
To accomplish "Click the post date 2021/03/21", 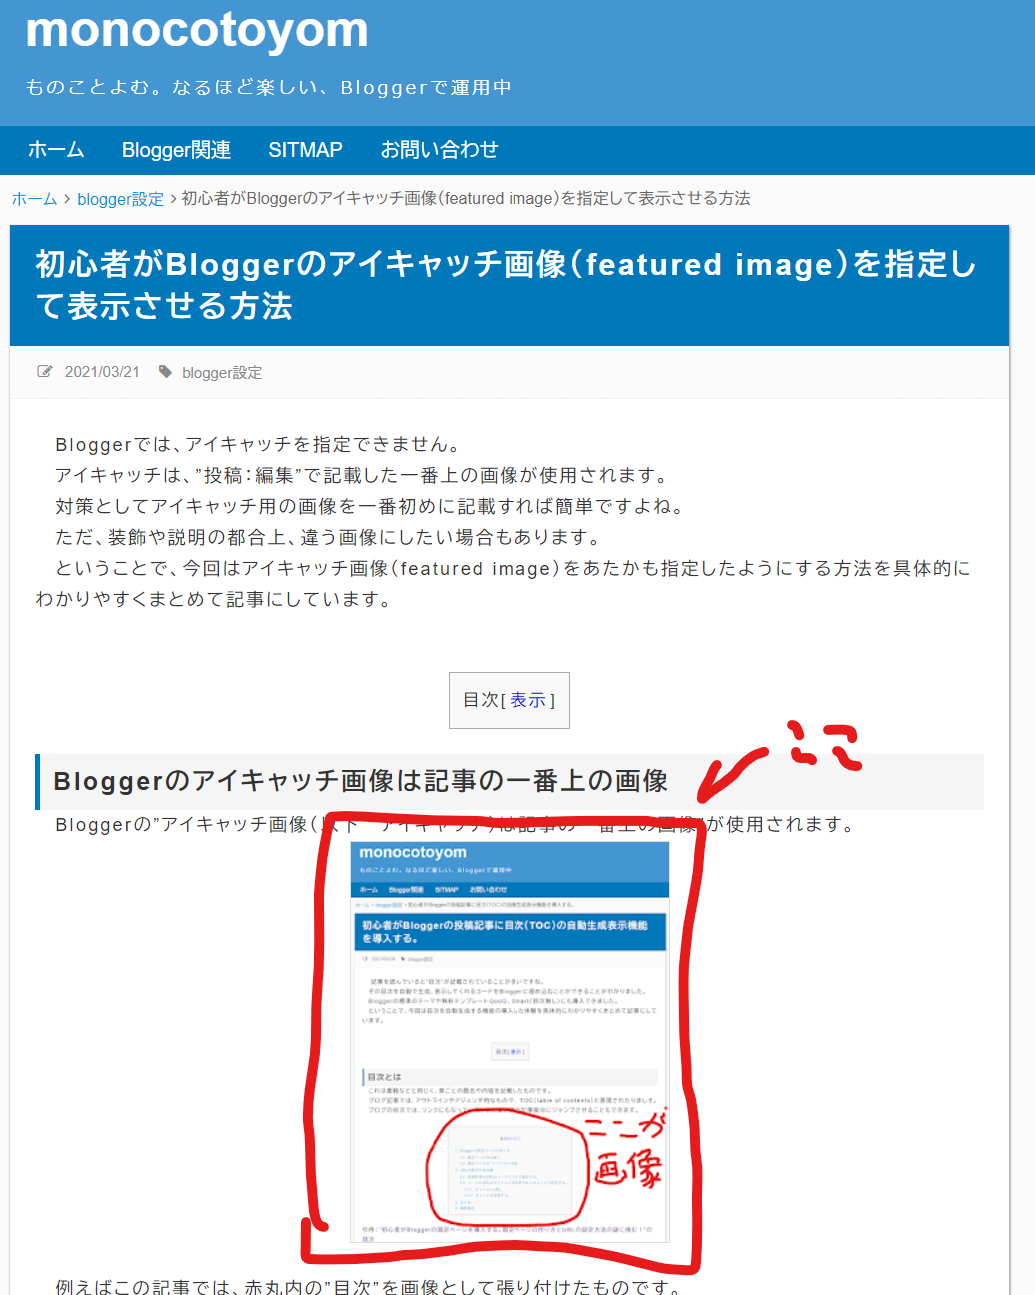I will click(x=102, y=372).
